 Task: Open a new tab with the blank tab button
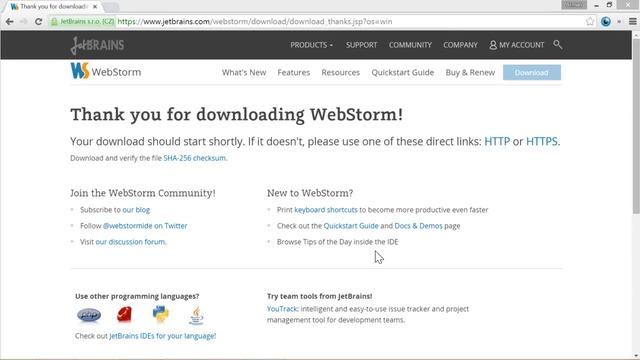click(111, 7)
